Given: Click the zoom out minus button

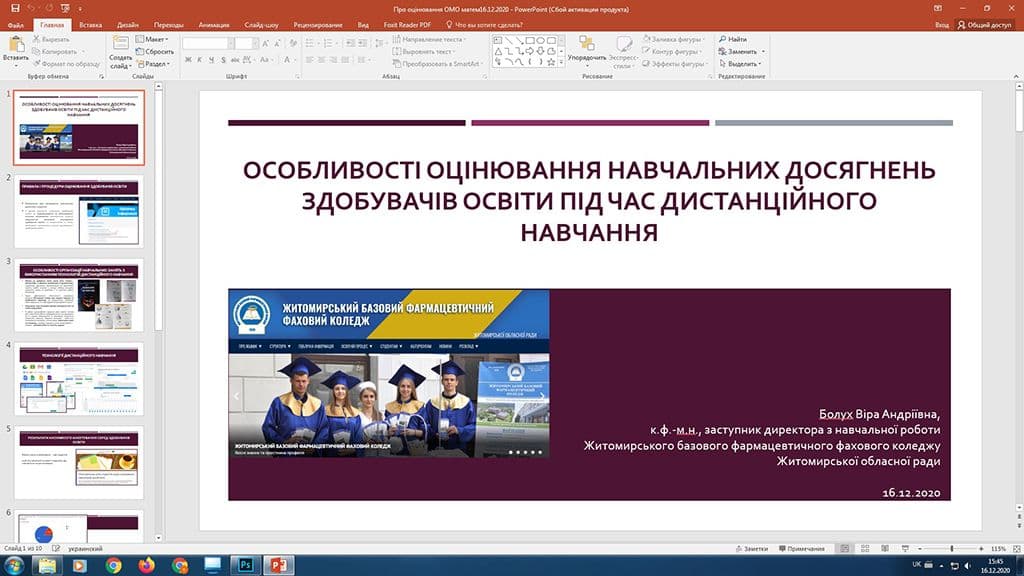Looking at the screenshot, I should tap(920, 549).
